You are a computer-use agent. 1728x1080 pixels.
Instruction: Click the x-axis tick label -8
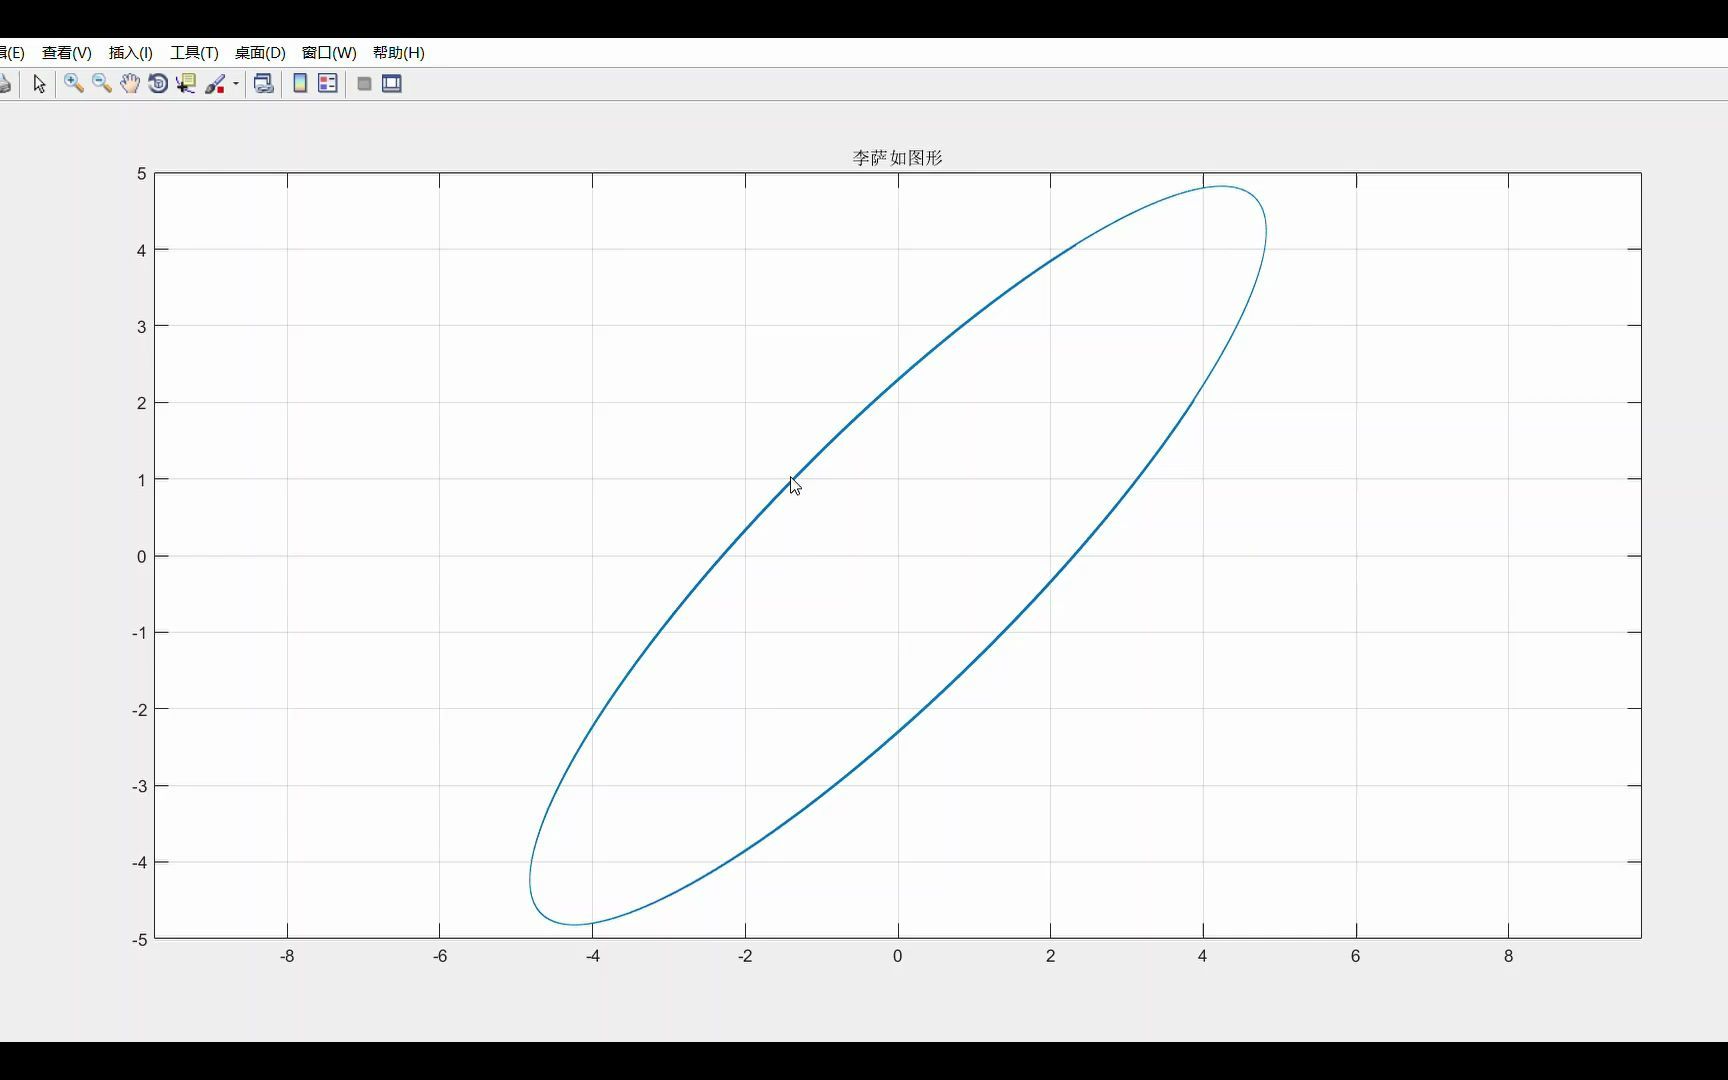pos(287,956)
